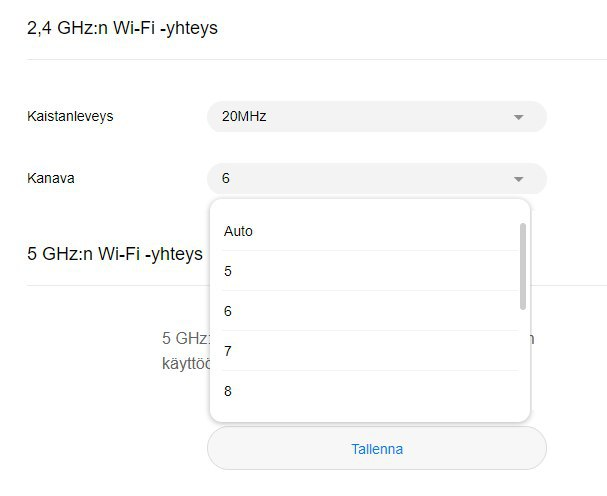Click the Kaistanleveys dropdown arrow icon

[x=518, y=117]
